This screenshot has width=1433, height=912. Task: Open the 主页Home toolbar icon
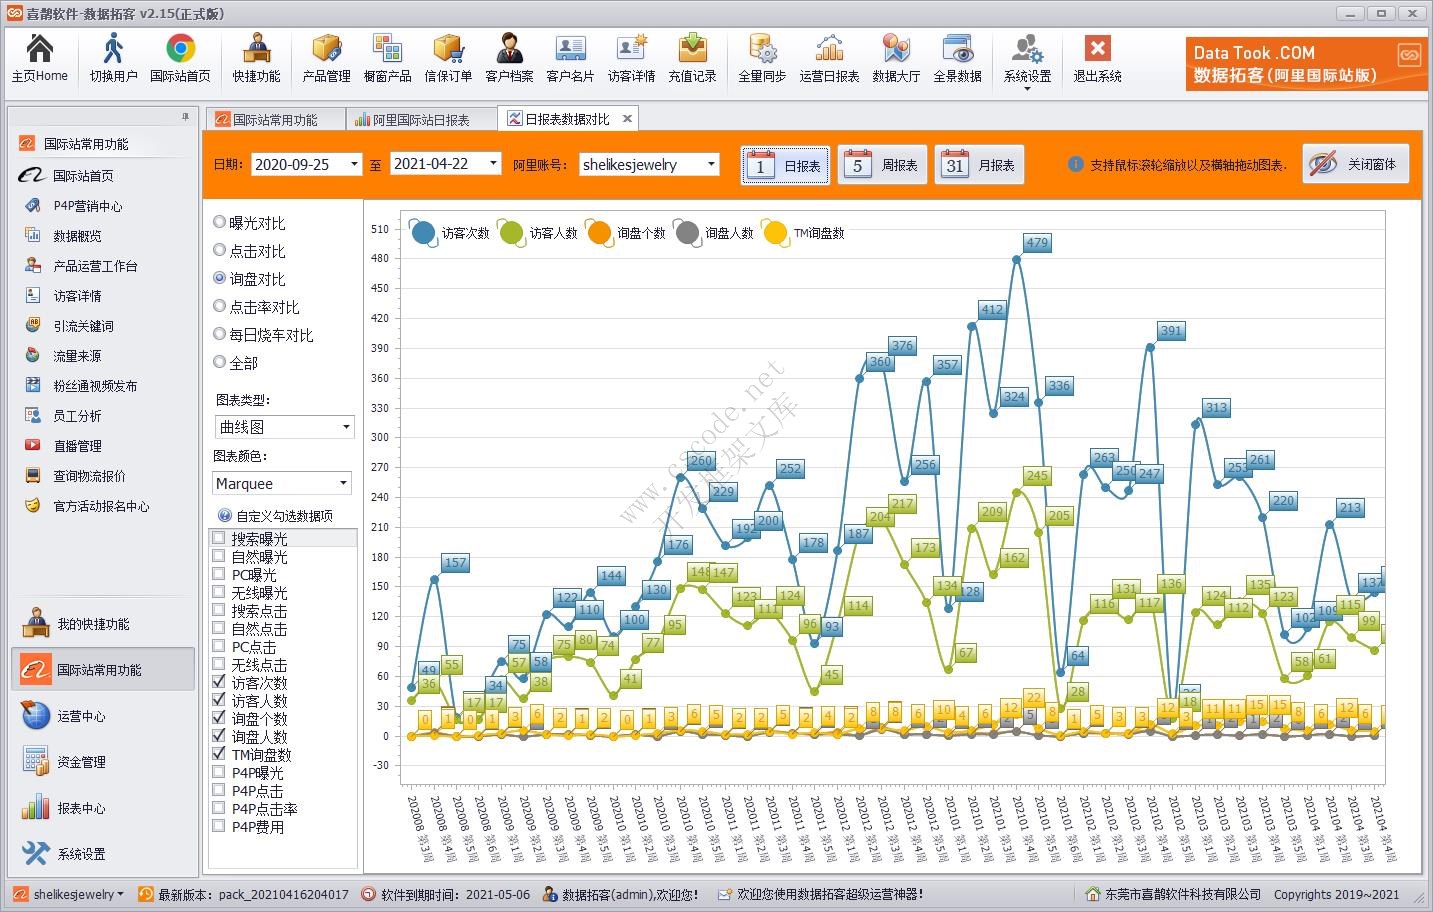pyautogui.click(x=40, y=57)
